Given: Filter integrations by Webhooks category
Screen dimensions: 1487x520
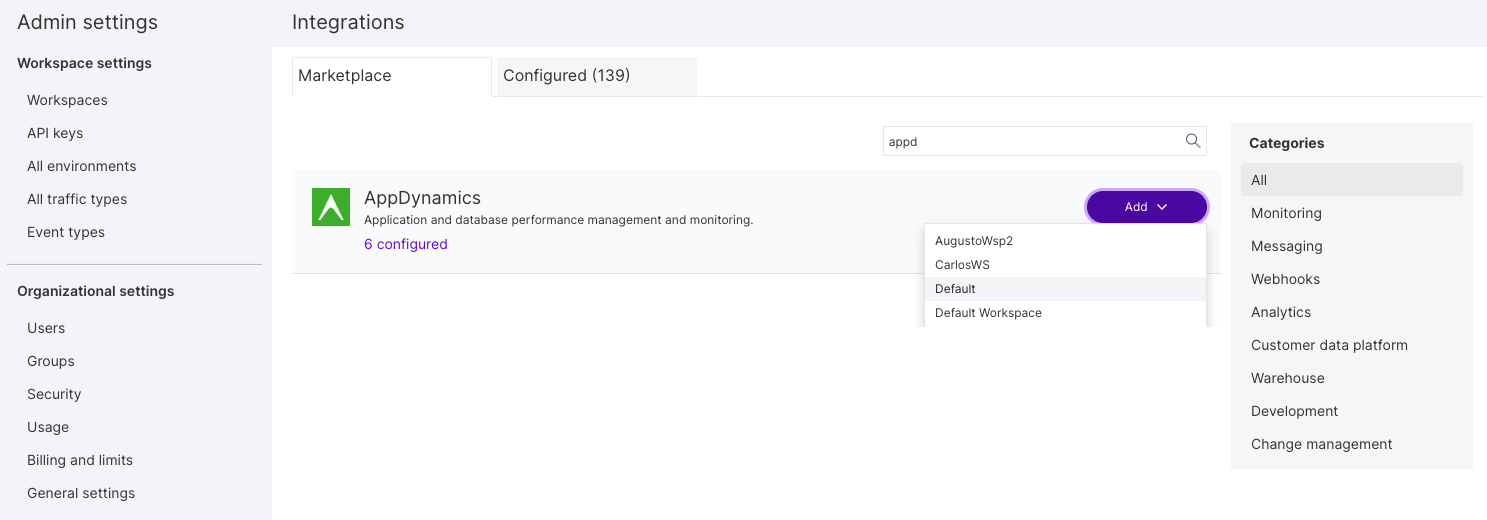Looking at the screenshot, I should (x=1285, y=279).
